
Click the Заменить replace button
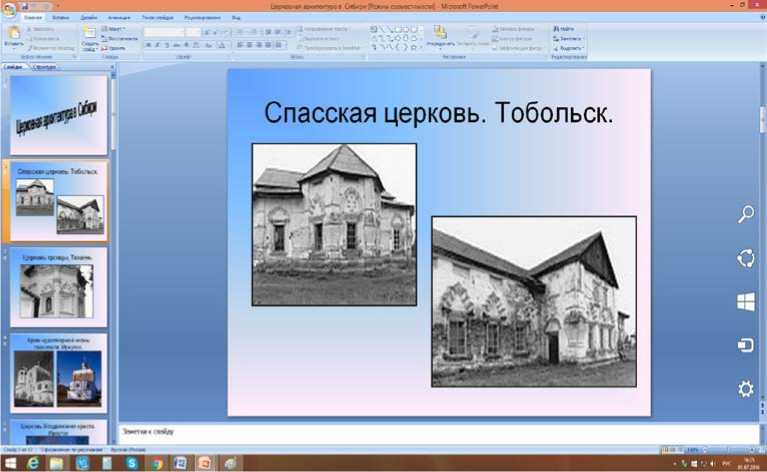pyautogui.click(x=570, y=39)
